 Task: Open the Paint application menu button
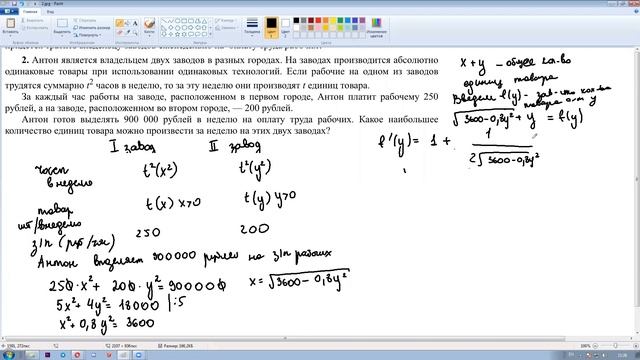coord(9,11)
